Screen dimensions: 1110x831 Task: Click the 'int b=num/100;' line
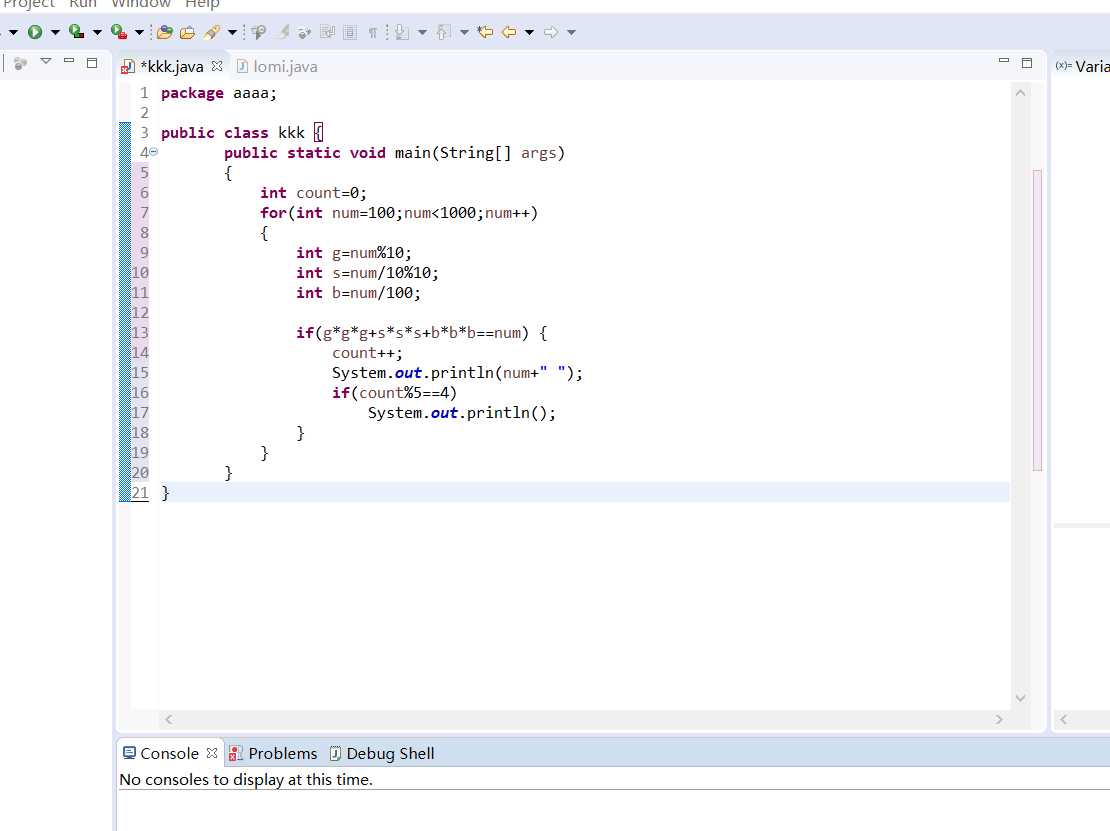pyautogui.click(x=358, y=292)
